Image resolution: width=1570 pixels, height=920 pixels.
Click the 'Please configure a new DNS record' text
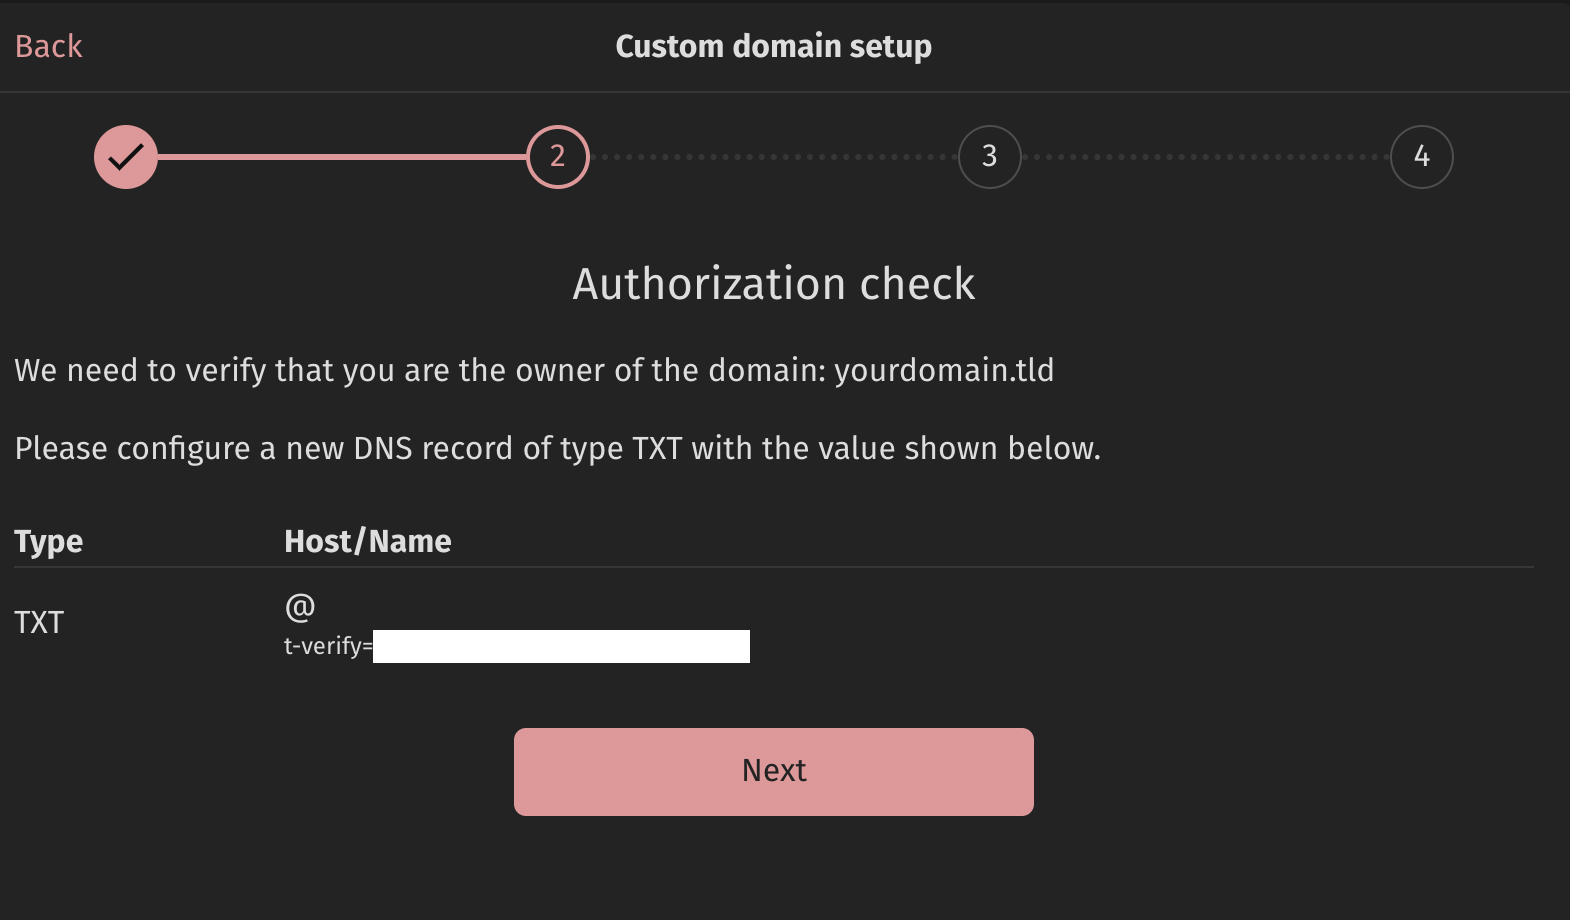[557, 448]
